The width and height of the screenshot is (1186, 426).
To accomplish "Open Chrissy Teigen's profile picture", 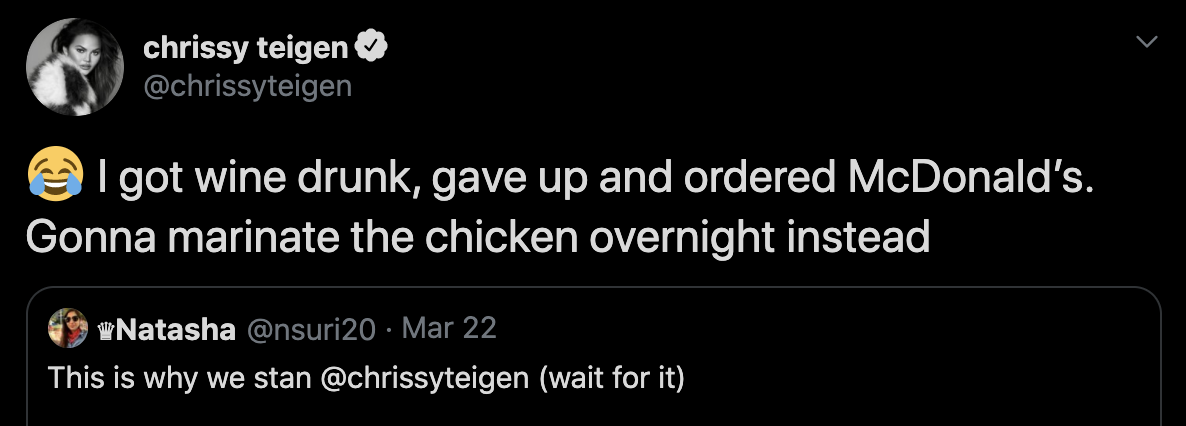I will pos(74,67).
